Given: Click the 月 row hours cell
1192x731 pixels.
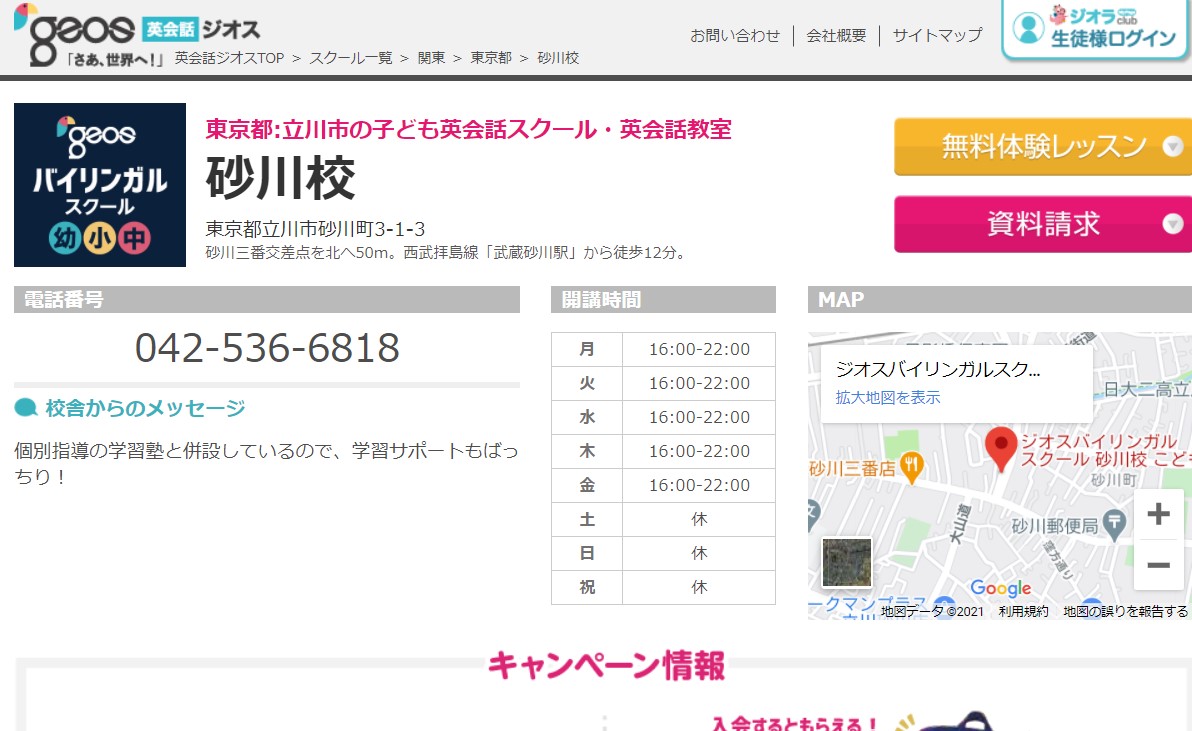Looking at the screenshot, I should point(699,350).
